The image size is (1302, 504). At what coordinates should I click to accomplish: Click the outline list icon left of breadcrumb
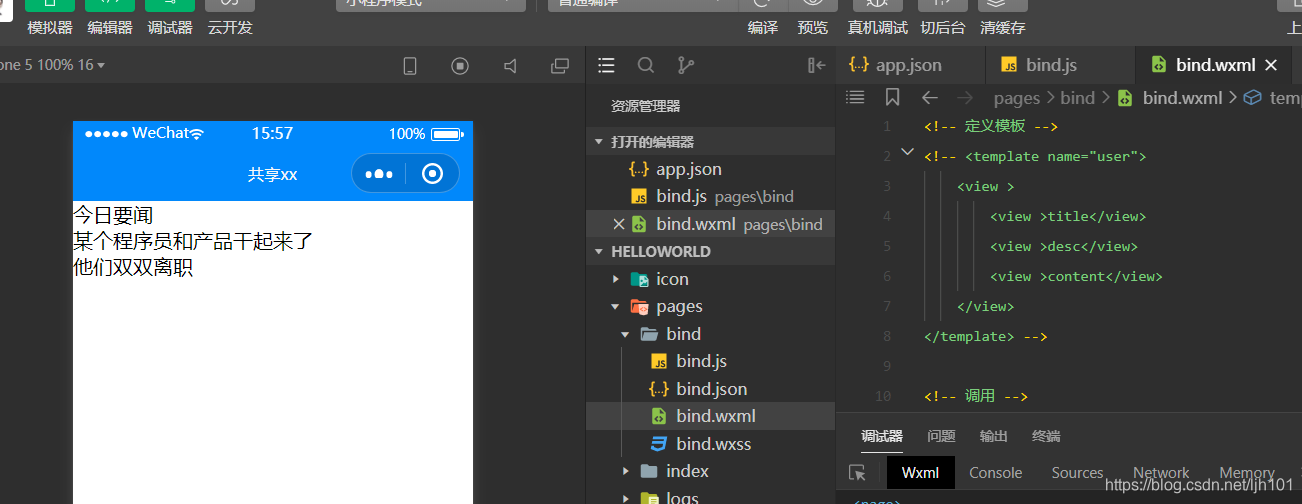coord(855,97)
